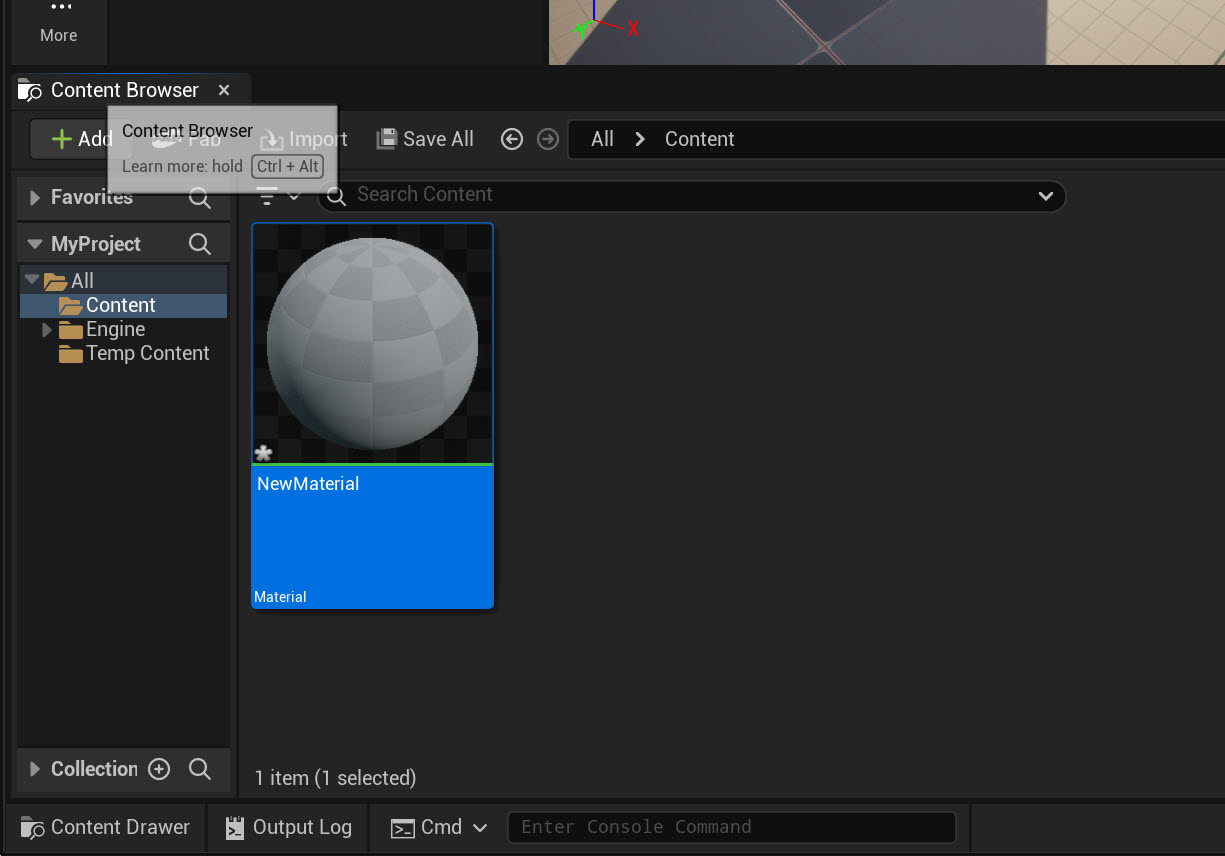Select the Content folder
Image resolution: width=1225 pixels, height=856 pixels.
click(120, 305)
